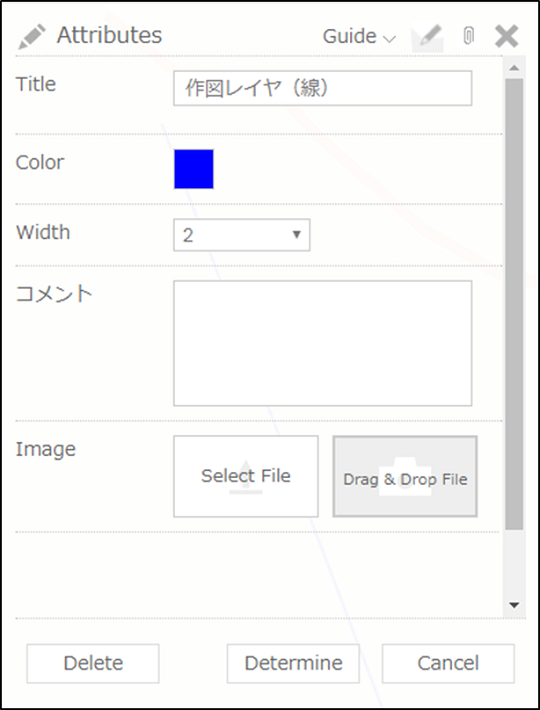540x710 pixels.
Task: Open the blue Color swatch picker
Action: pos(194,169)
